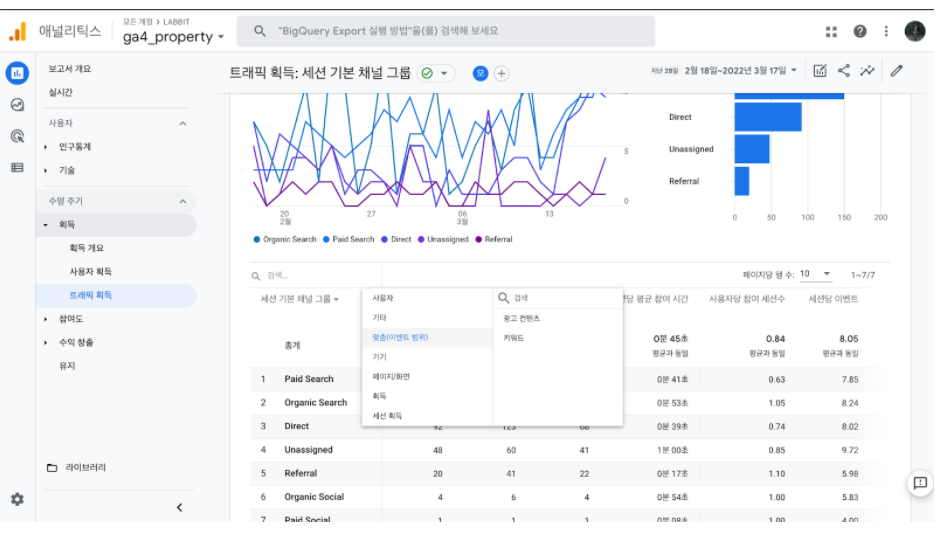Select 기기 in dimension category menu
The image size is (944, 535).
(x=427, y=357)
